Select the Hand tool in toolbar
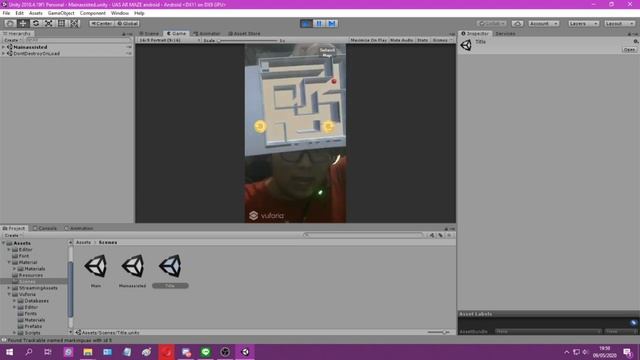 [10, 23]
